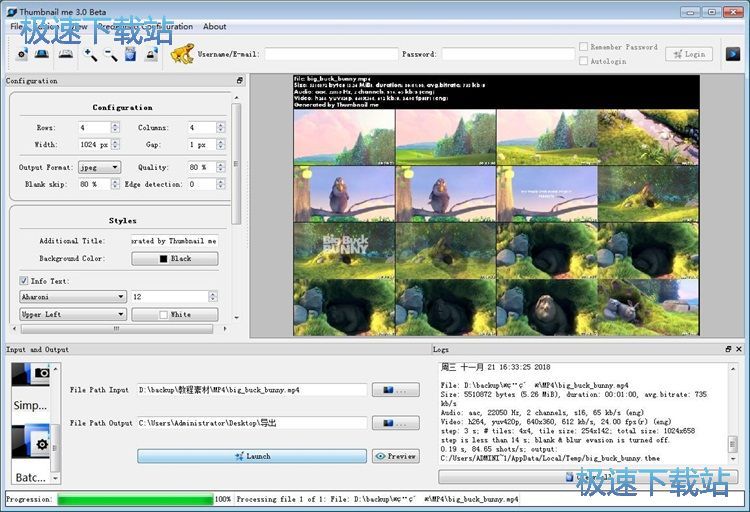Enable the Remember Password checkbox
This screenshot has width=750, height=512.
(x=584, y=46)
